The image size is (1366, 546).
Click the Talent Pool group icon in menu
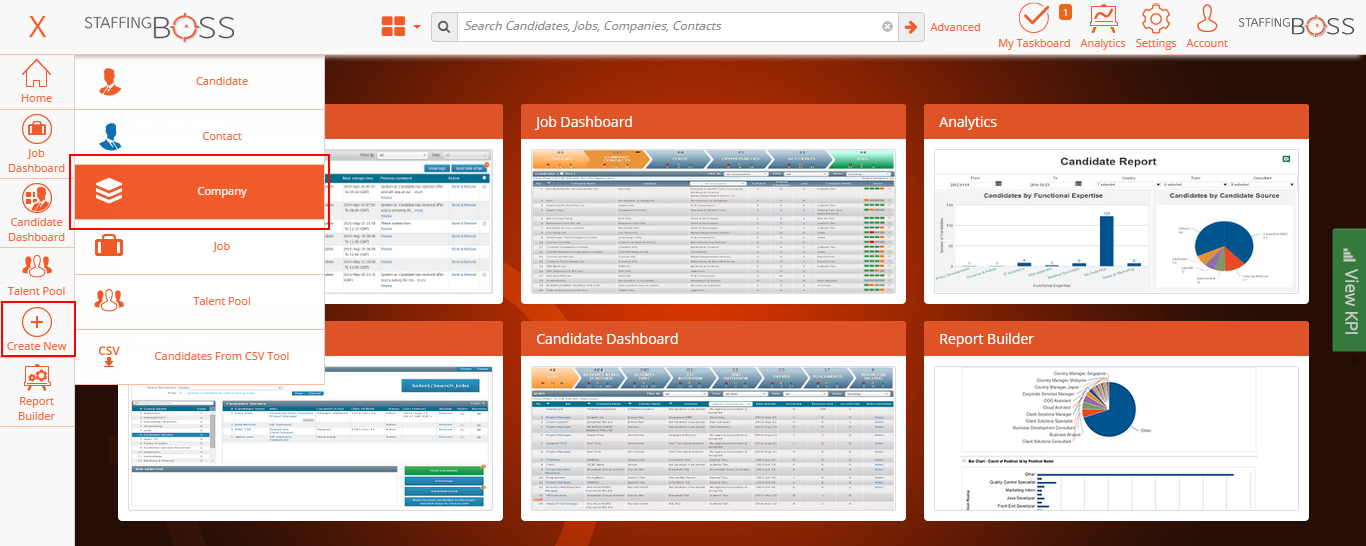pyautogui.click(x=109, y=300)
